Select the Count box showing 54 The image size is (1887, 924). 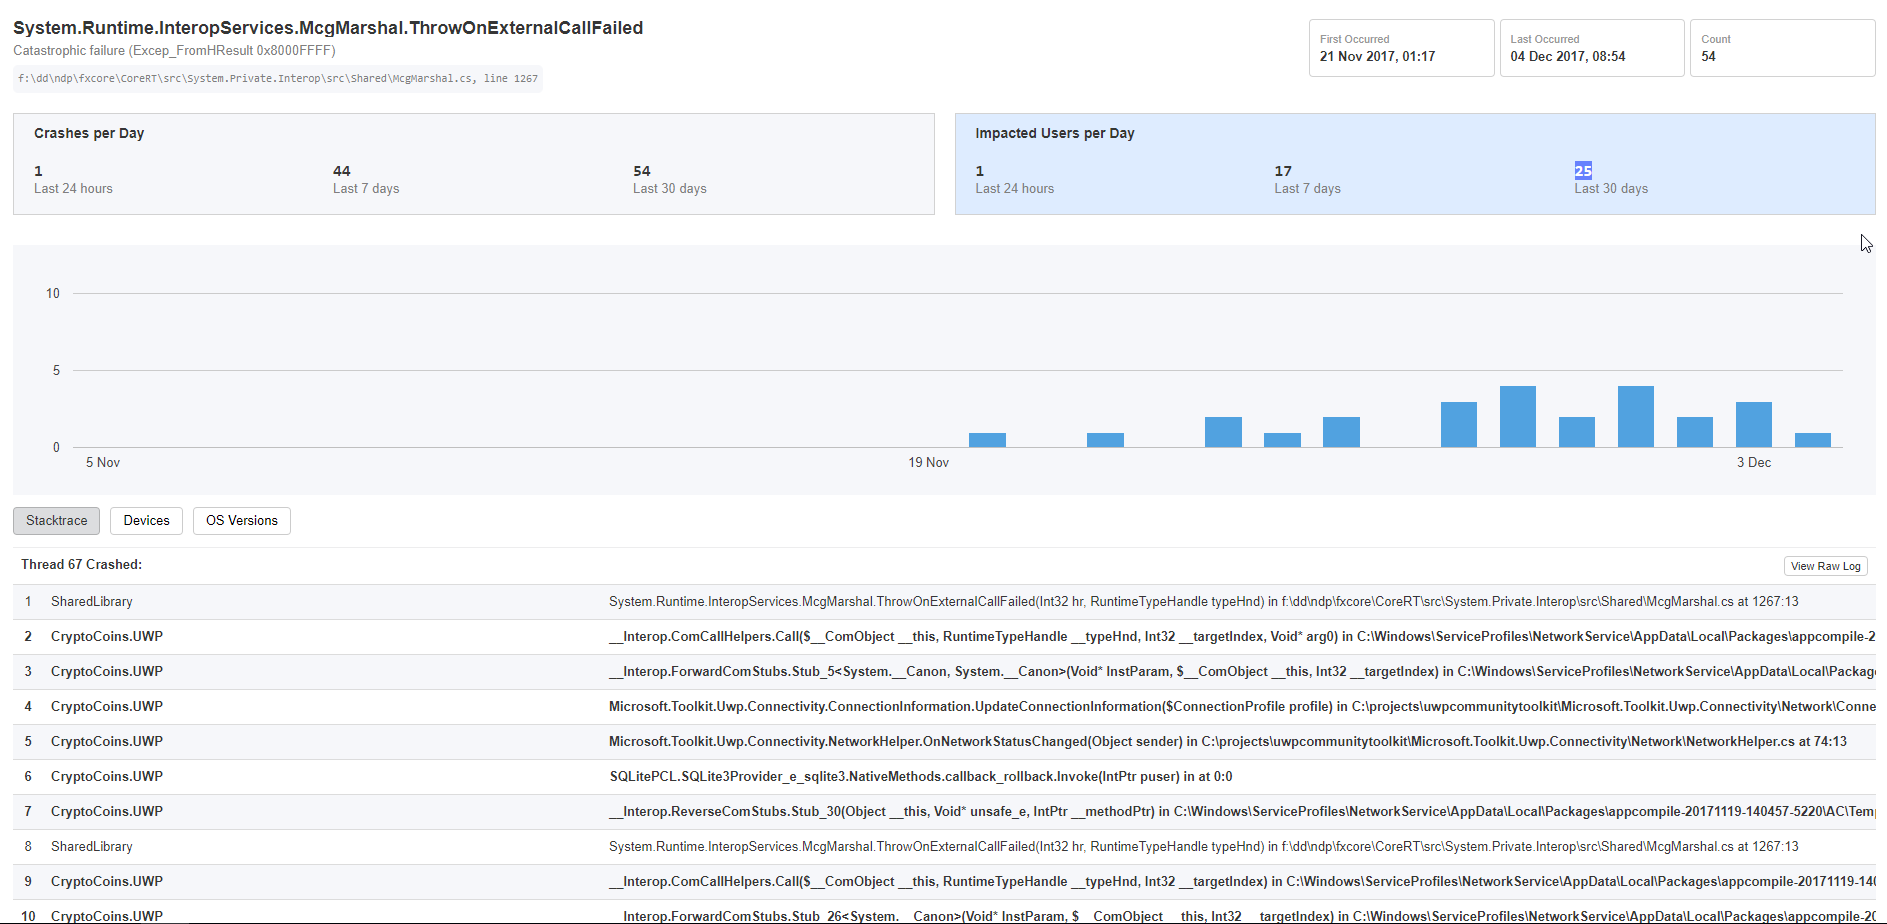click(1781, 47)
